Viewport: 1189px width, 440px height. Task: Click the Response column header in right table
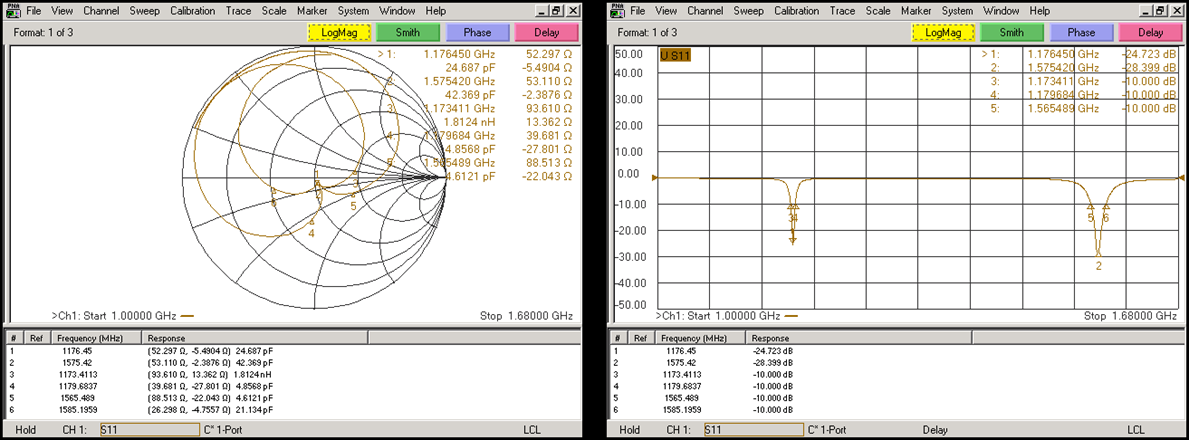[x=770, y=339]
